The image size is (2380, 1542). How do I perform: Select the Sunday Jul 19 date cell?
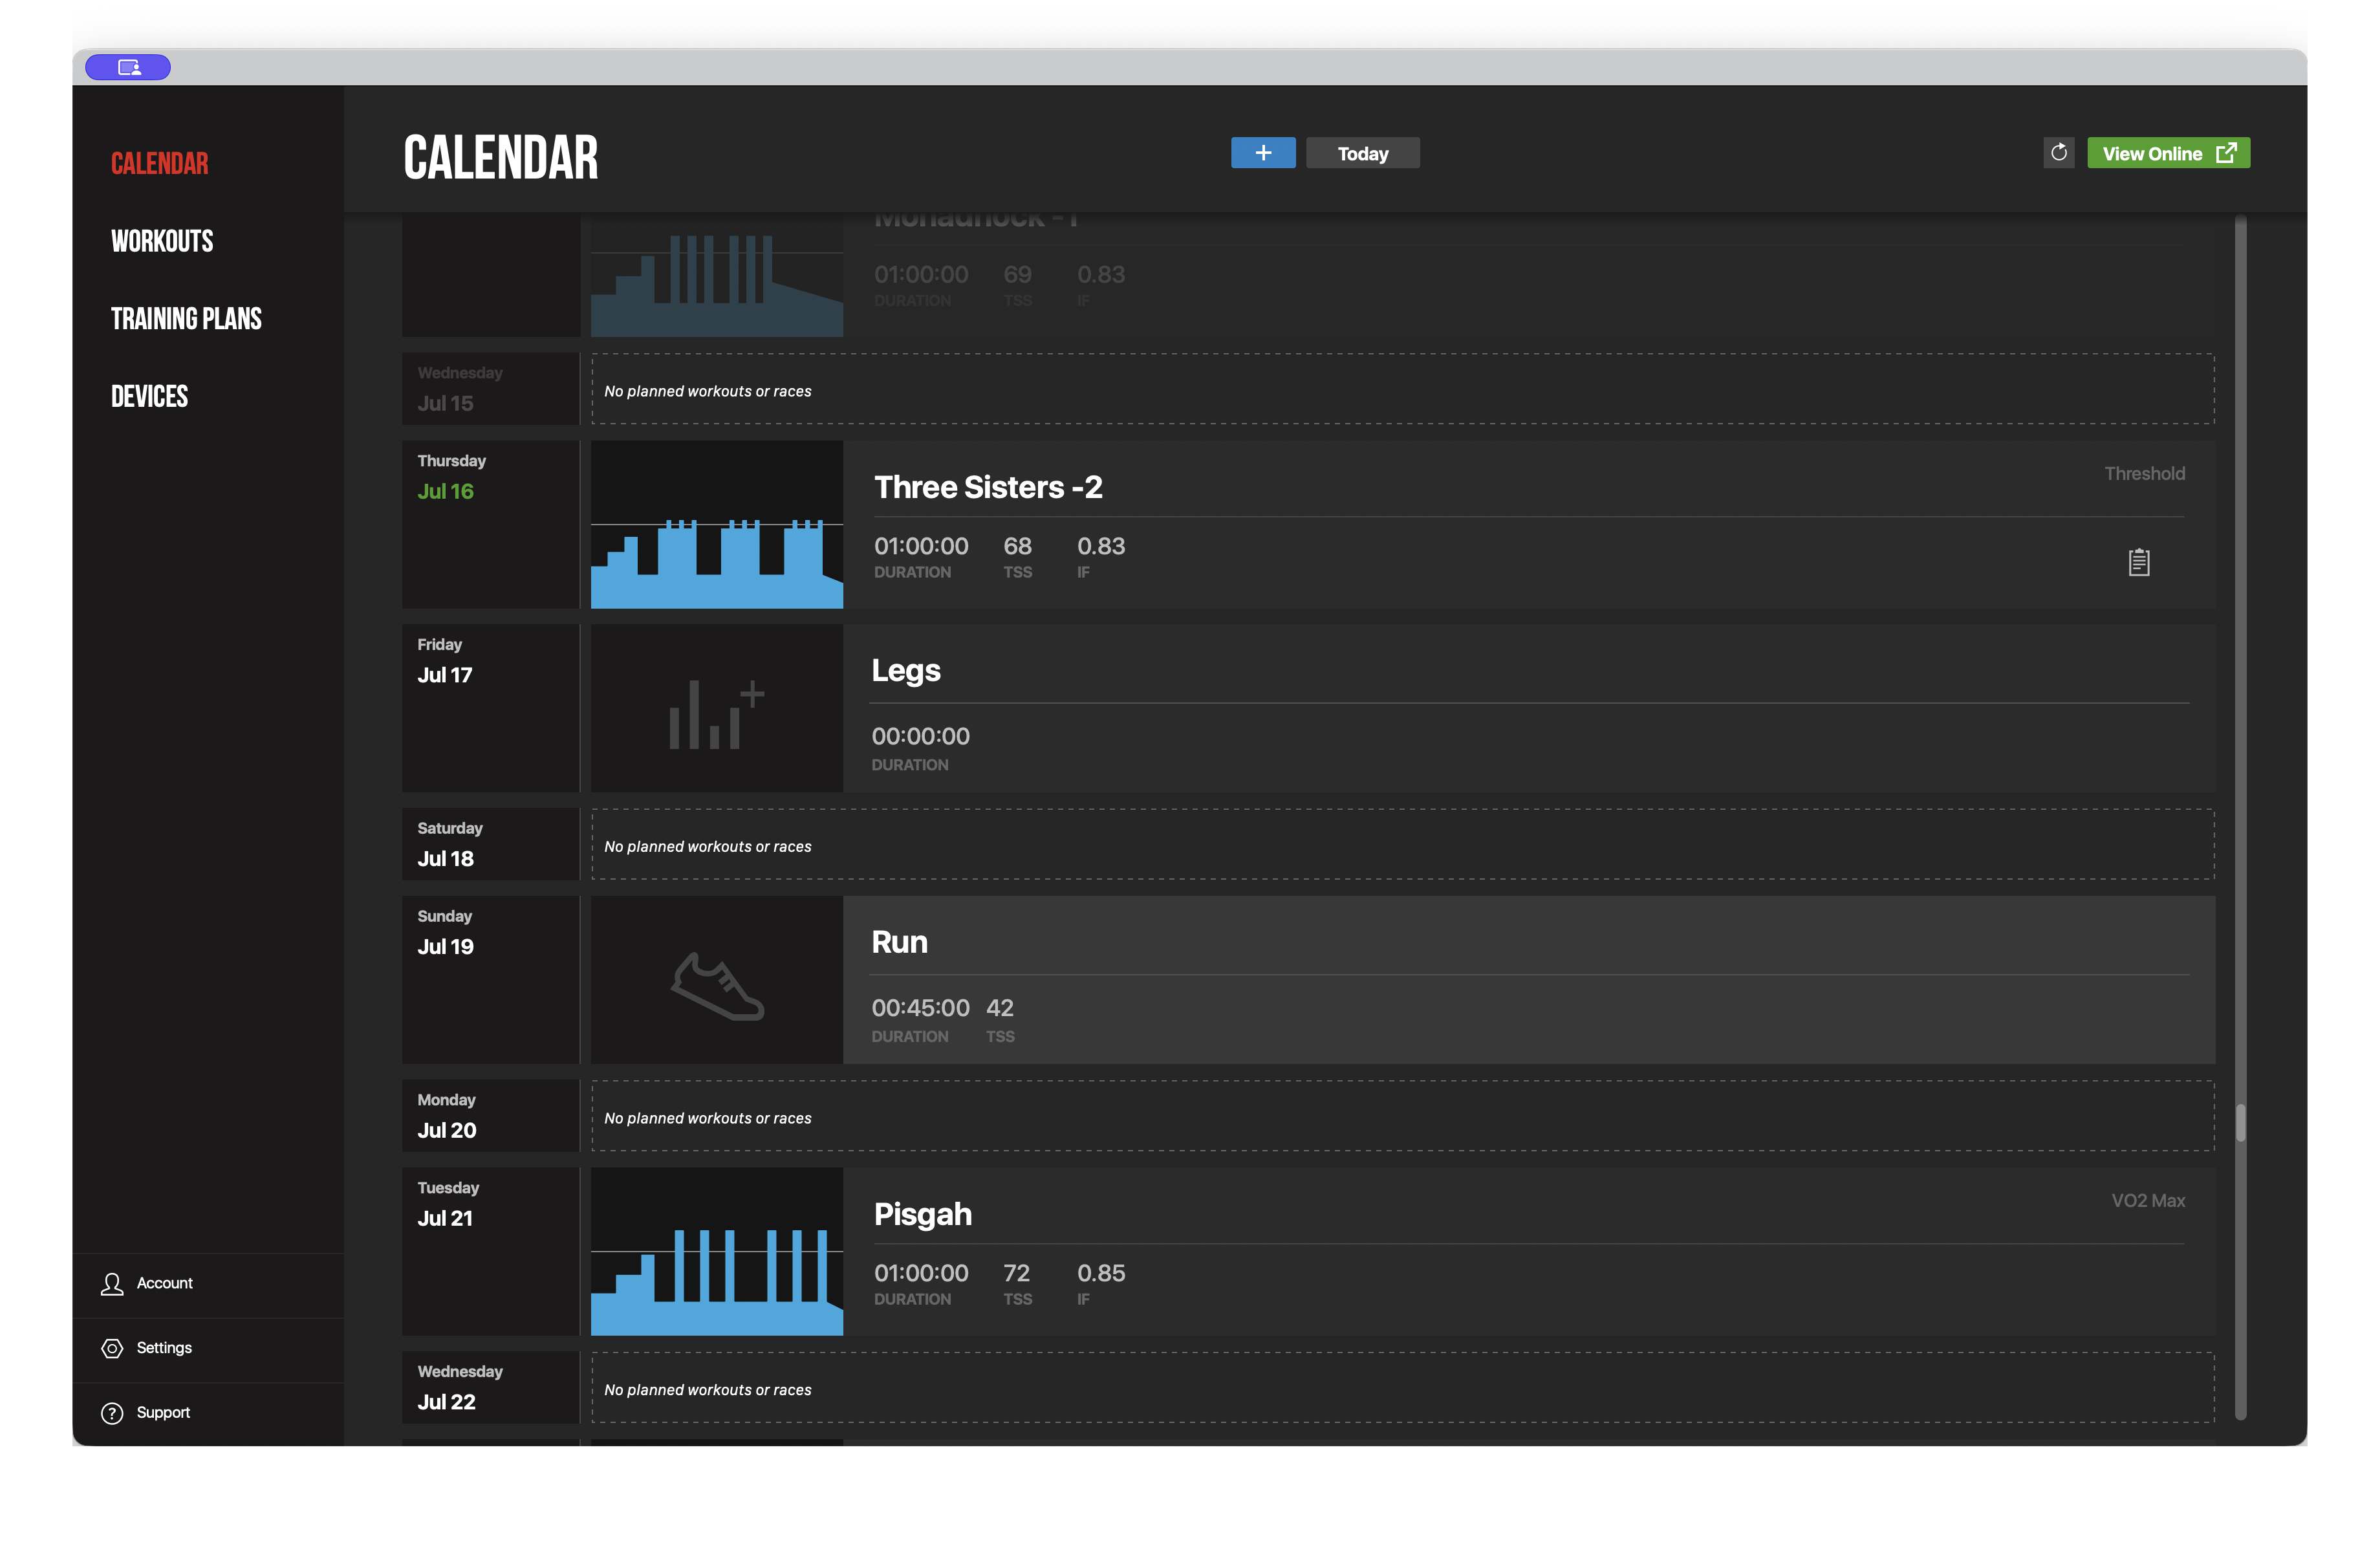490,980
